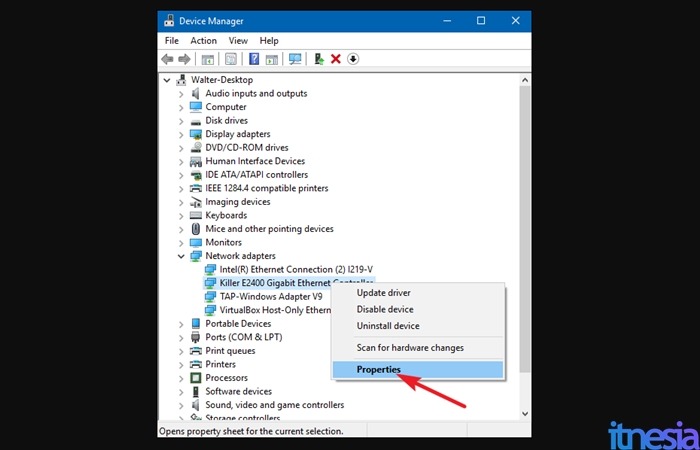Image resolution: width=700 pixels, height=450 pixels.
Task: Click the Properties sheet toolbar icon
Action: 230,59
